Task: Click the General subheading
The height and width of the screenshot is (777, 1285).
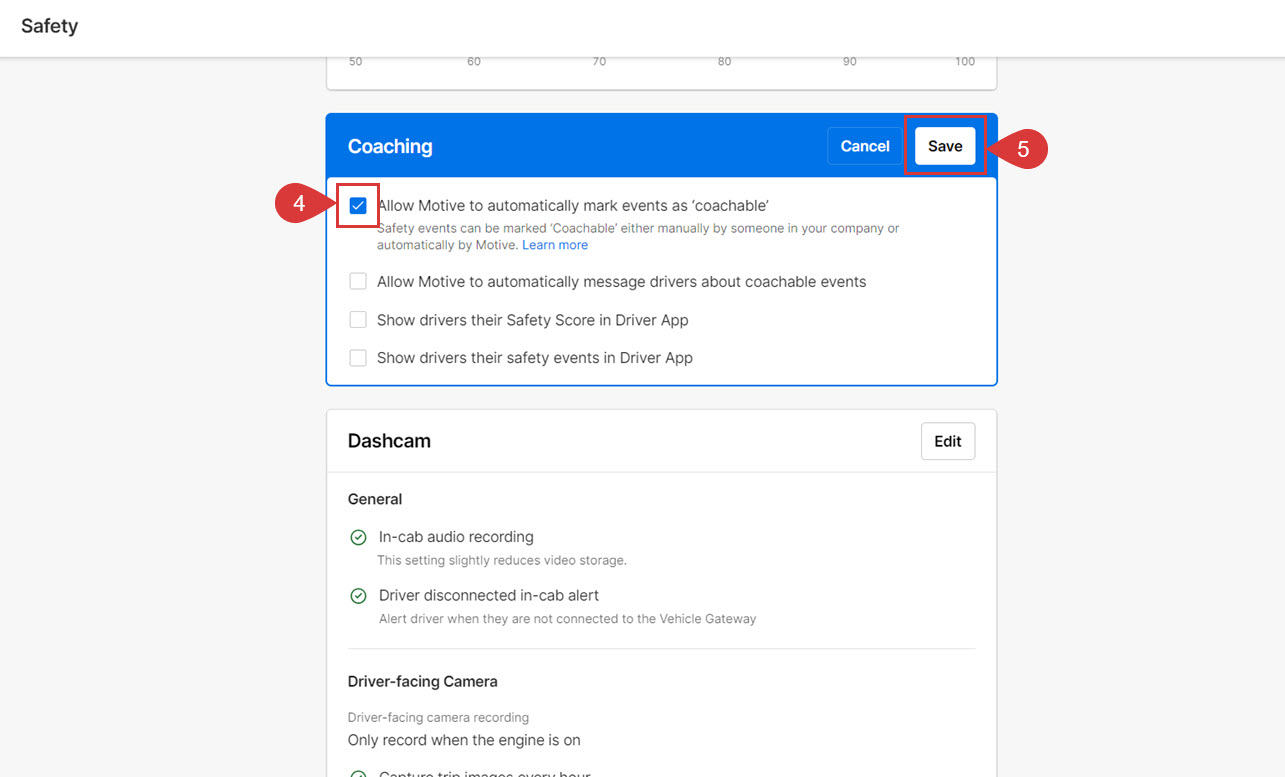Action: 375,499
